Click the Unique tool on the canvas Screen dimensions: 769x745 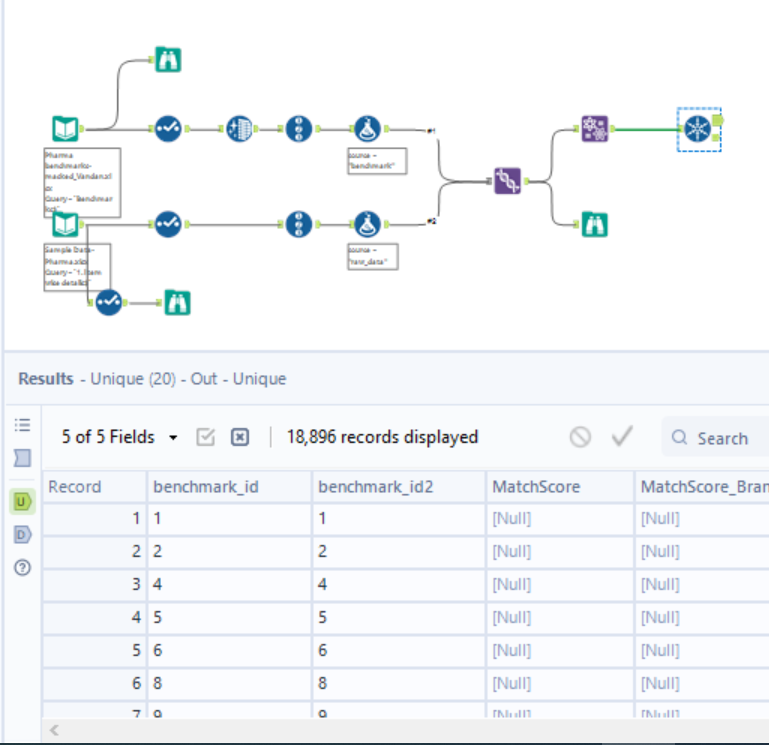[x=697, y=129]
